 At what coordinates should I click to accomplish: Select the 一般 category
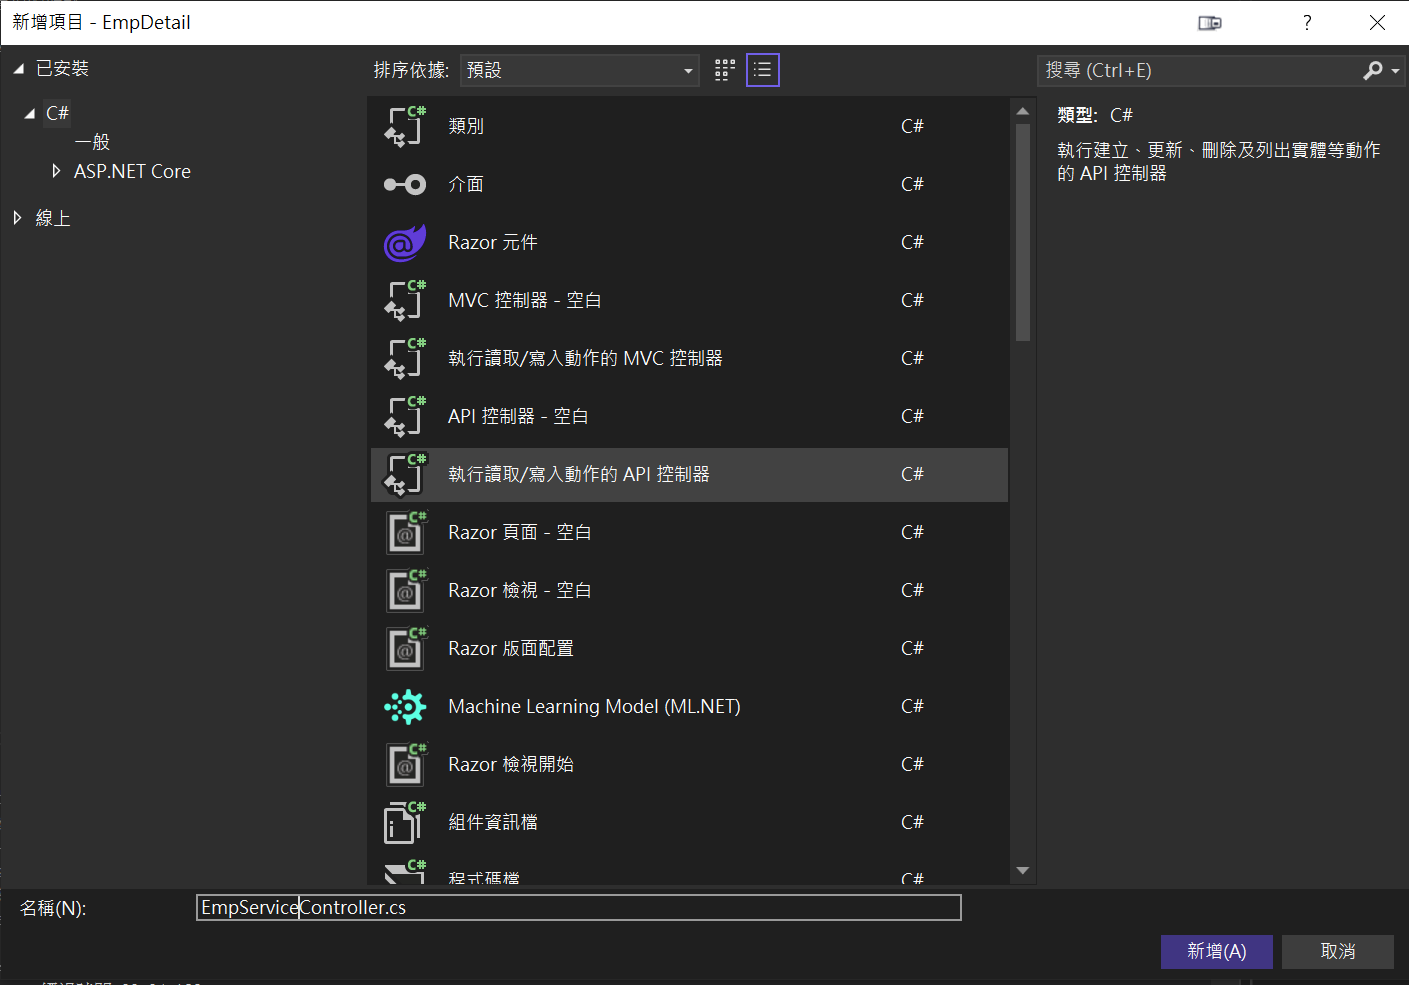coord(92,142)
